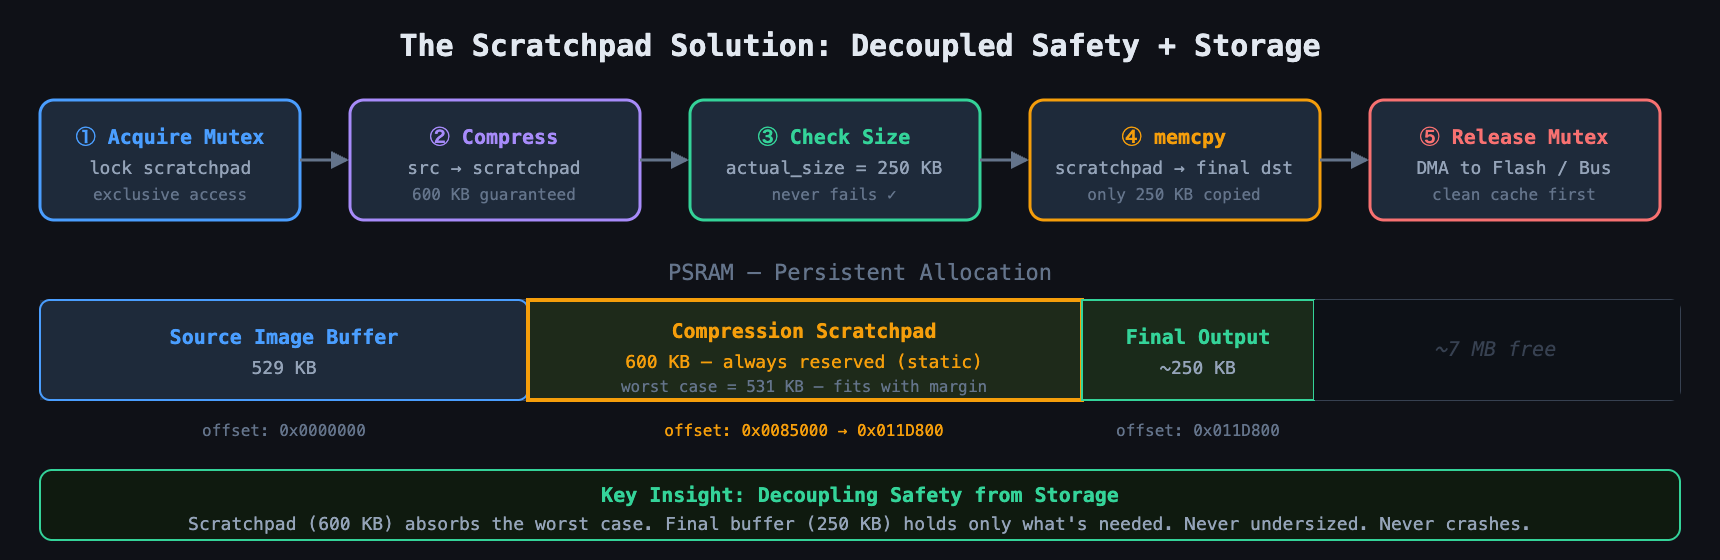Click the circled number 2 icon
The width and height of the screenshot is (1720, 560).
439,137
